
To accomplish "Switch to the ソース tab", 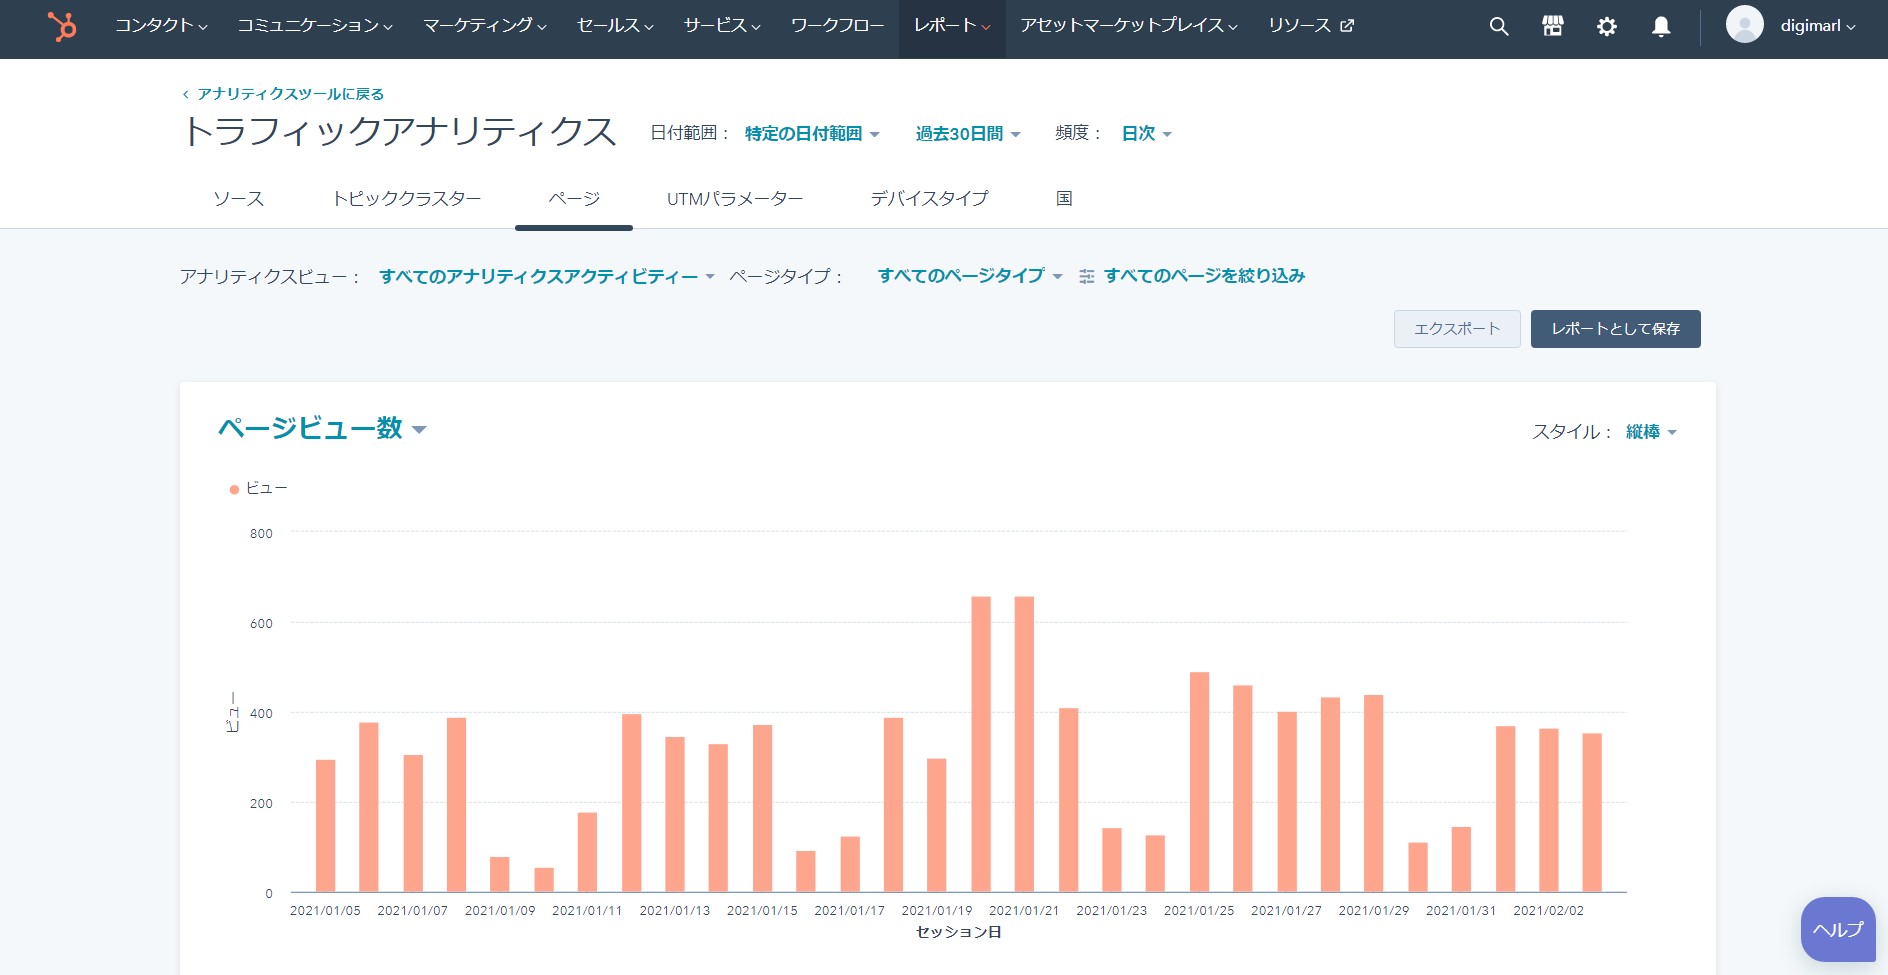I will point(239,199).
